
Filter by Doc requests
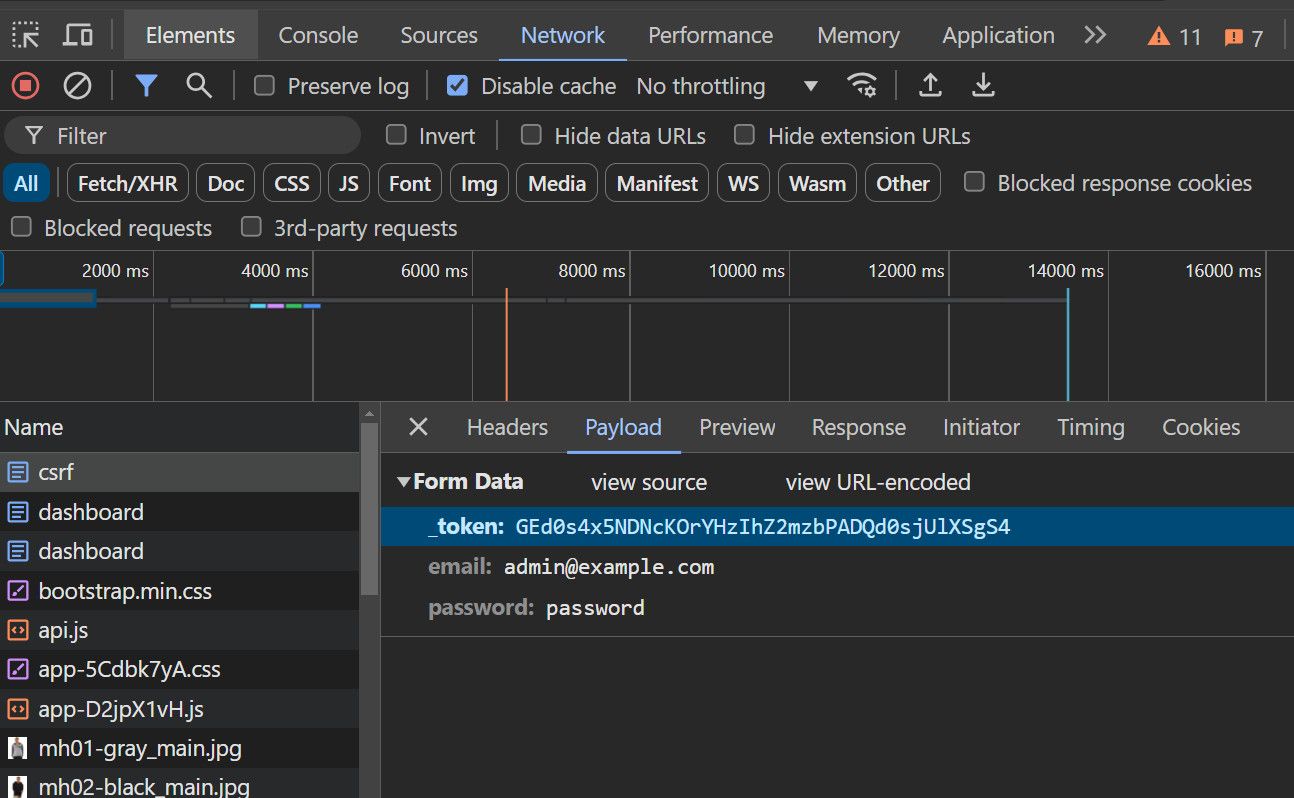coord(225,183)
